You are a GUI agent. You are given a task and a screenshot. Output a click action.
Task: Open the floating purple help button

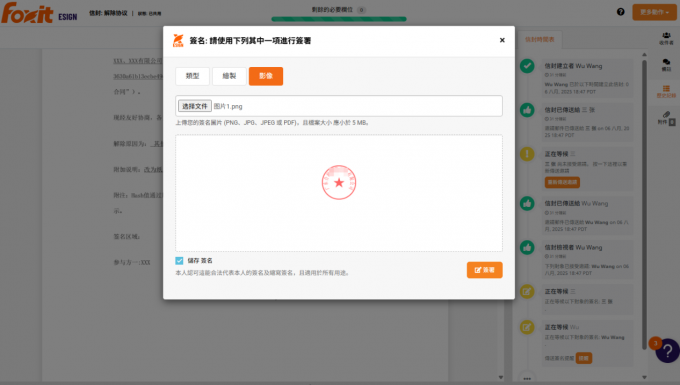tap(668, 351)
